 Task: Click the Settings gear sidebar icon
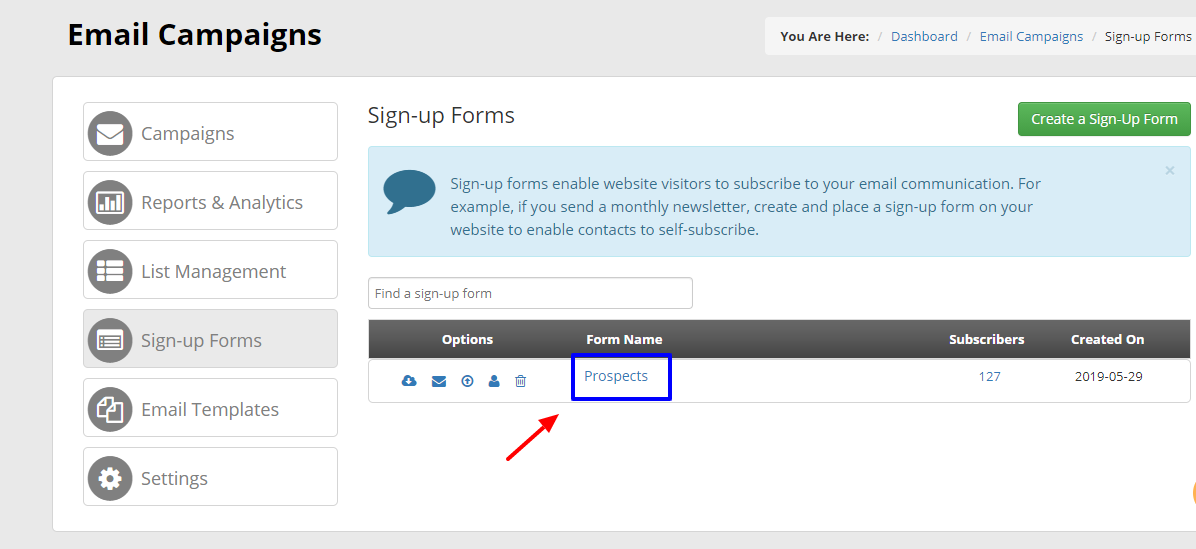pos(110,478)
